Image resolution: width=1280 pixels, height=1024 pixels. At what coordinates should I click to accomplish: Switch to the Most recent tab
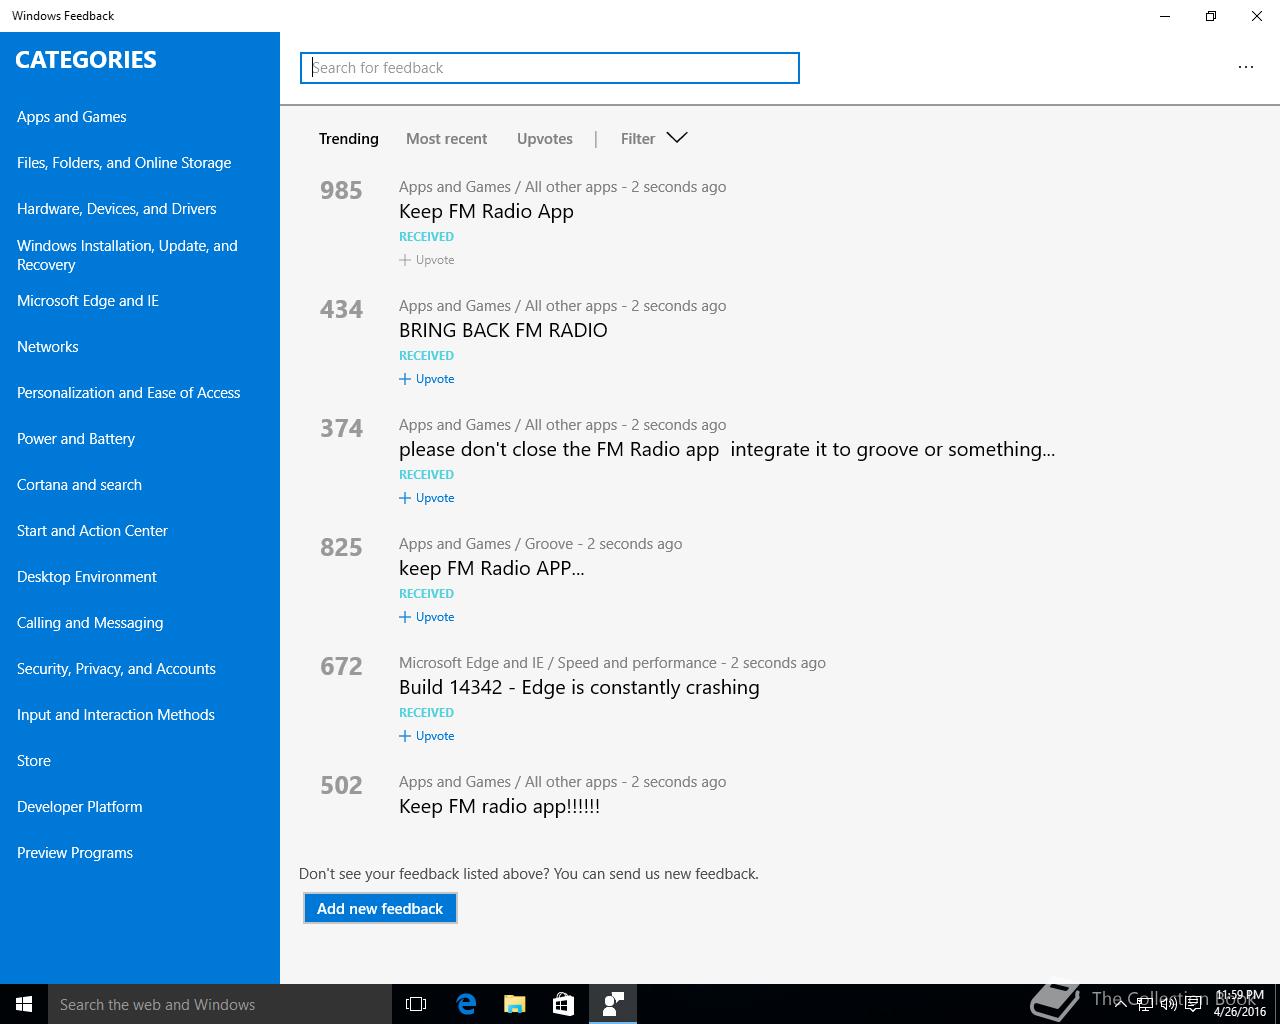click(x=446, y=139)
